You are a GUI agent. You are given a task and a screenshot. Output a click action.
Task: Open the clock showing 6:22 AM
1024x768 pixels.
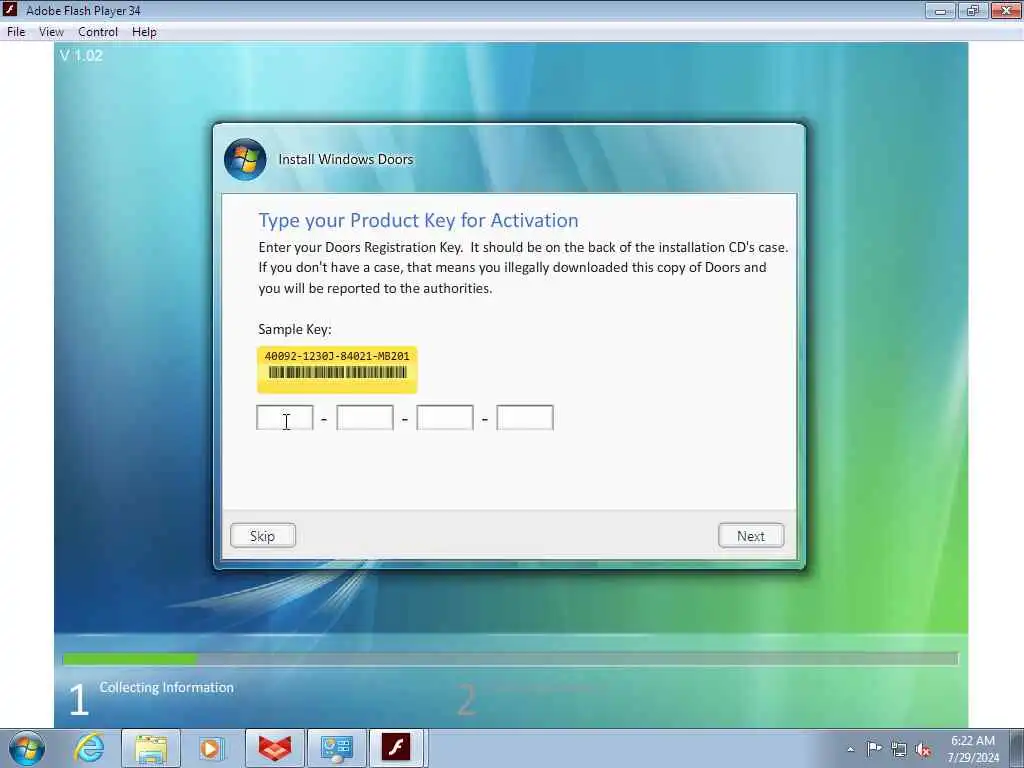[x=973, y=749]
